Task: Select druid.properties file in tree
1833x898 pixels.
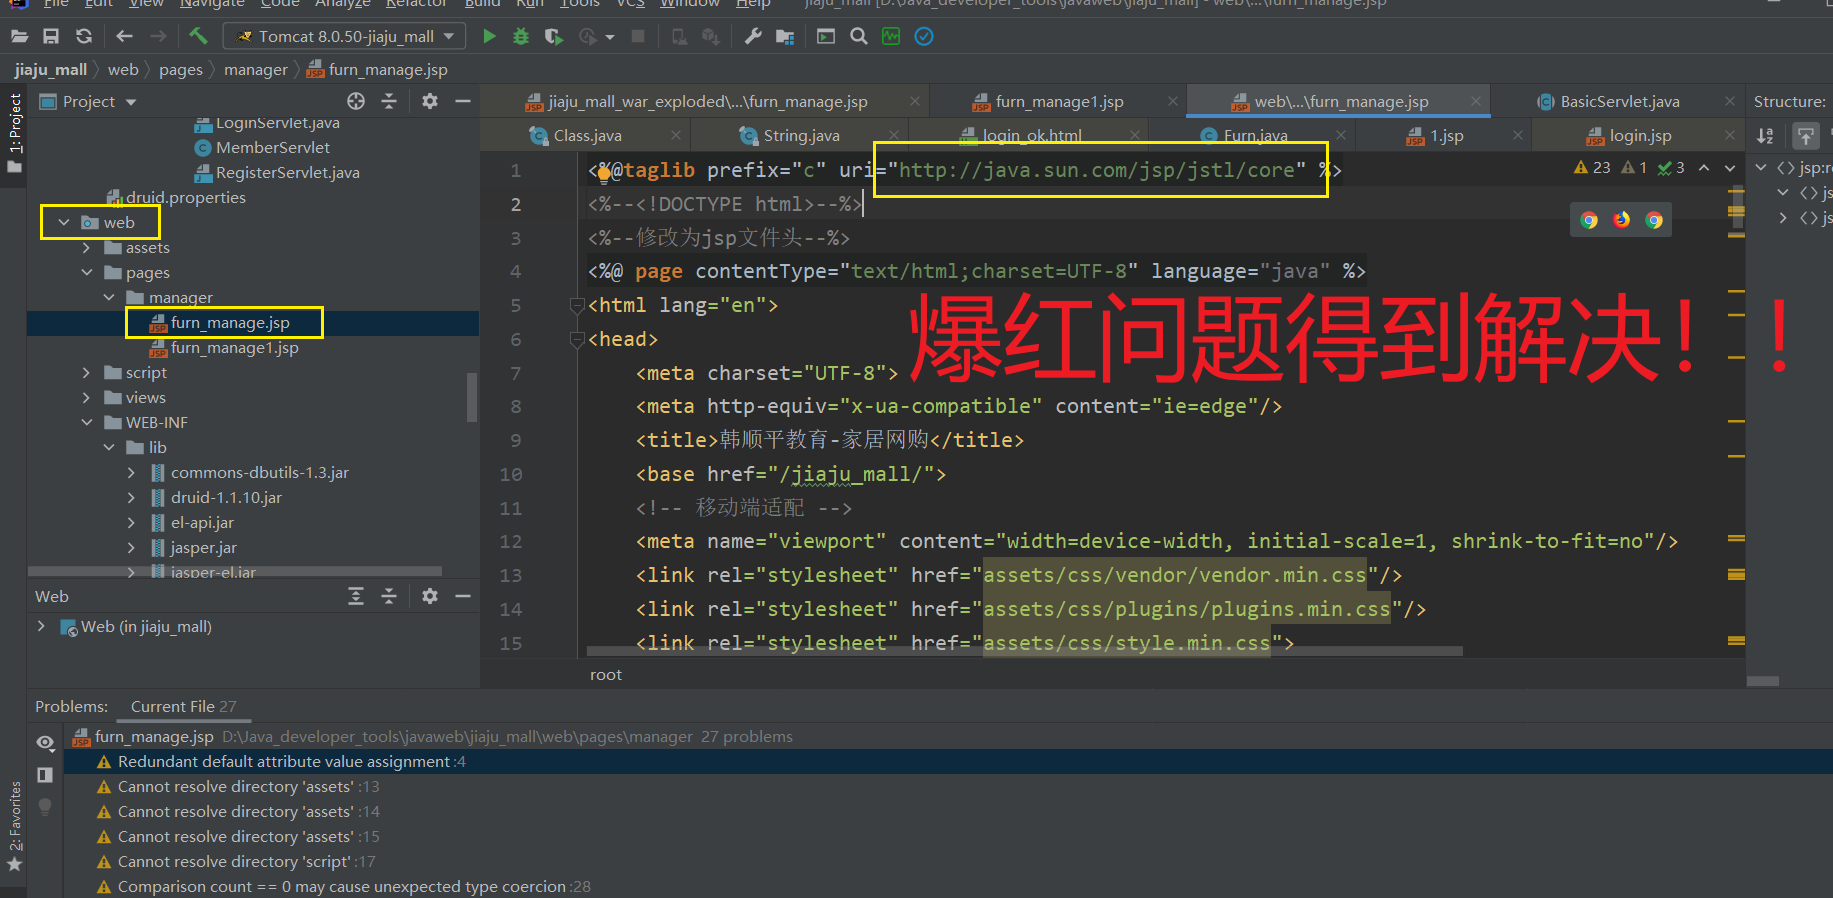Action: (185, 197)
